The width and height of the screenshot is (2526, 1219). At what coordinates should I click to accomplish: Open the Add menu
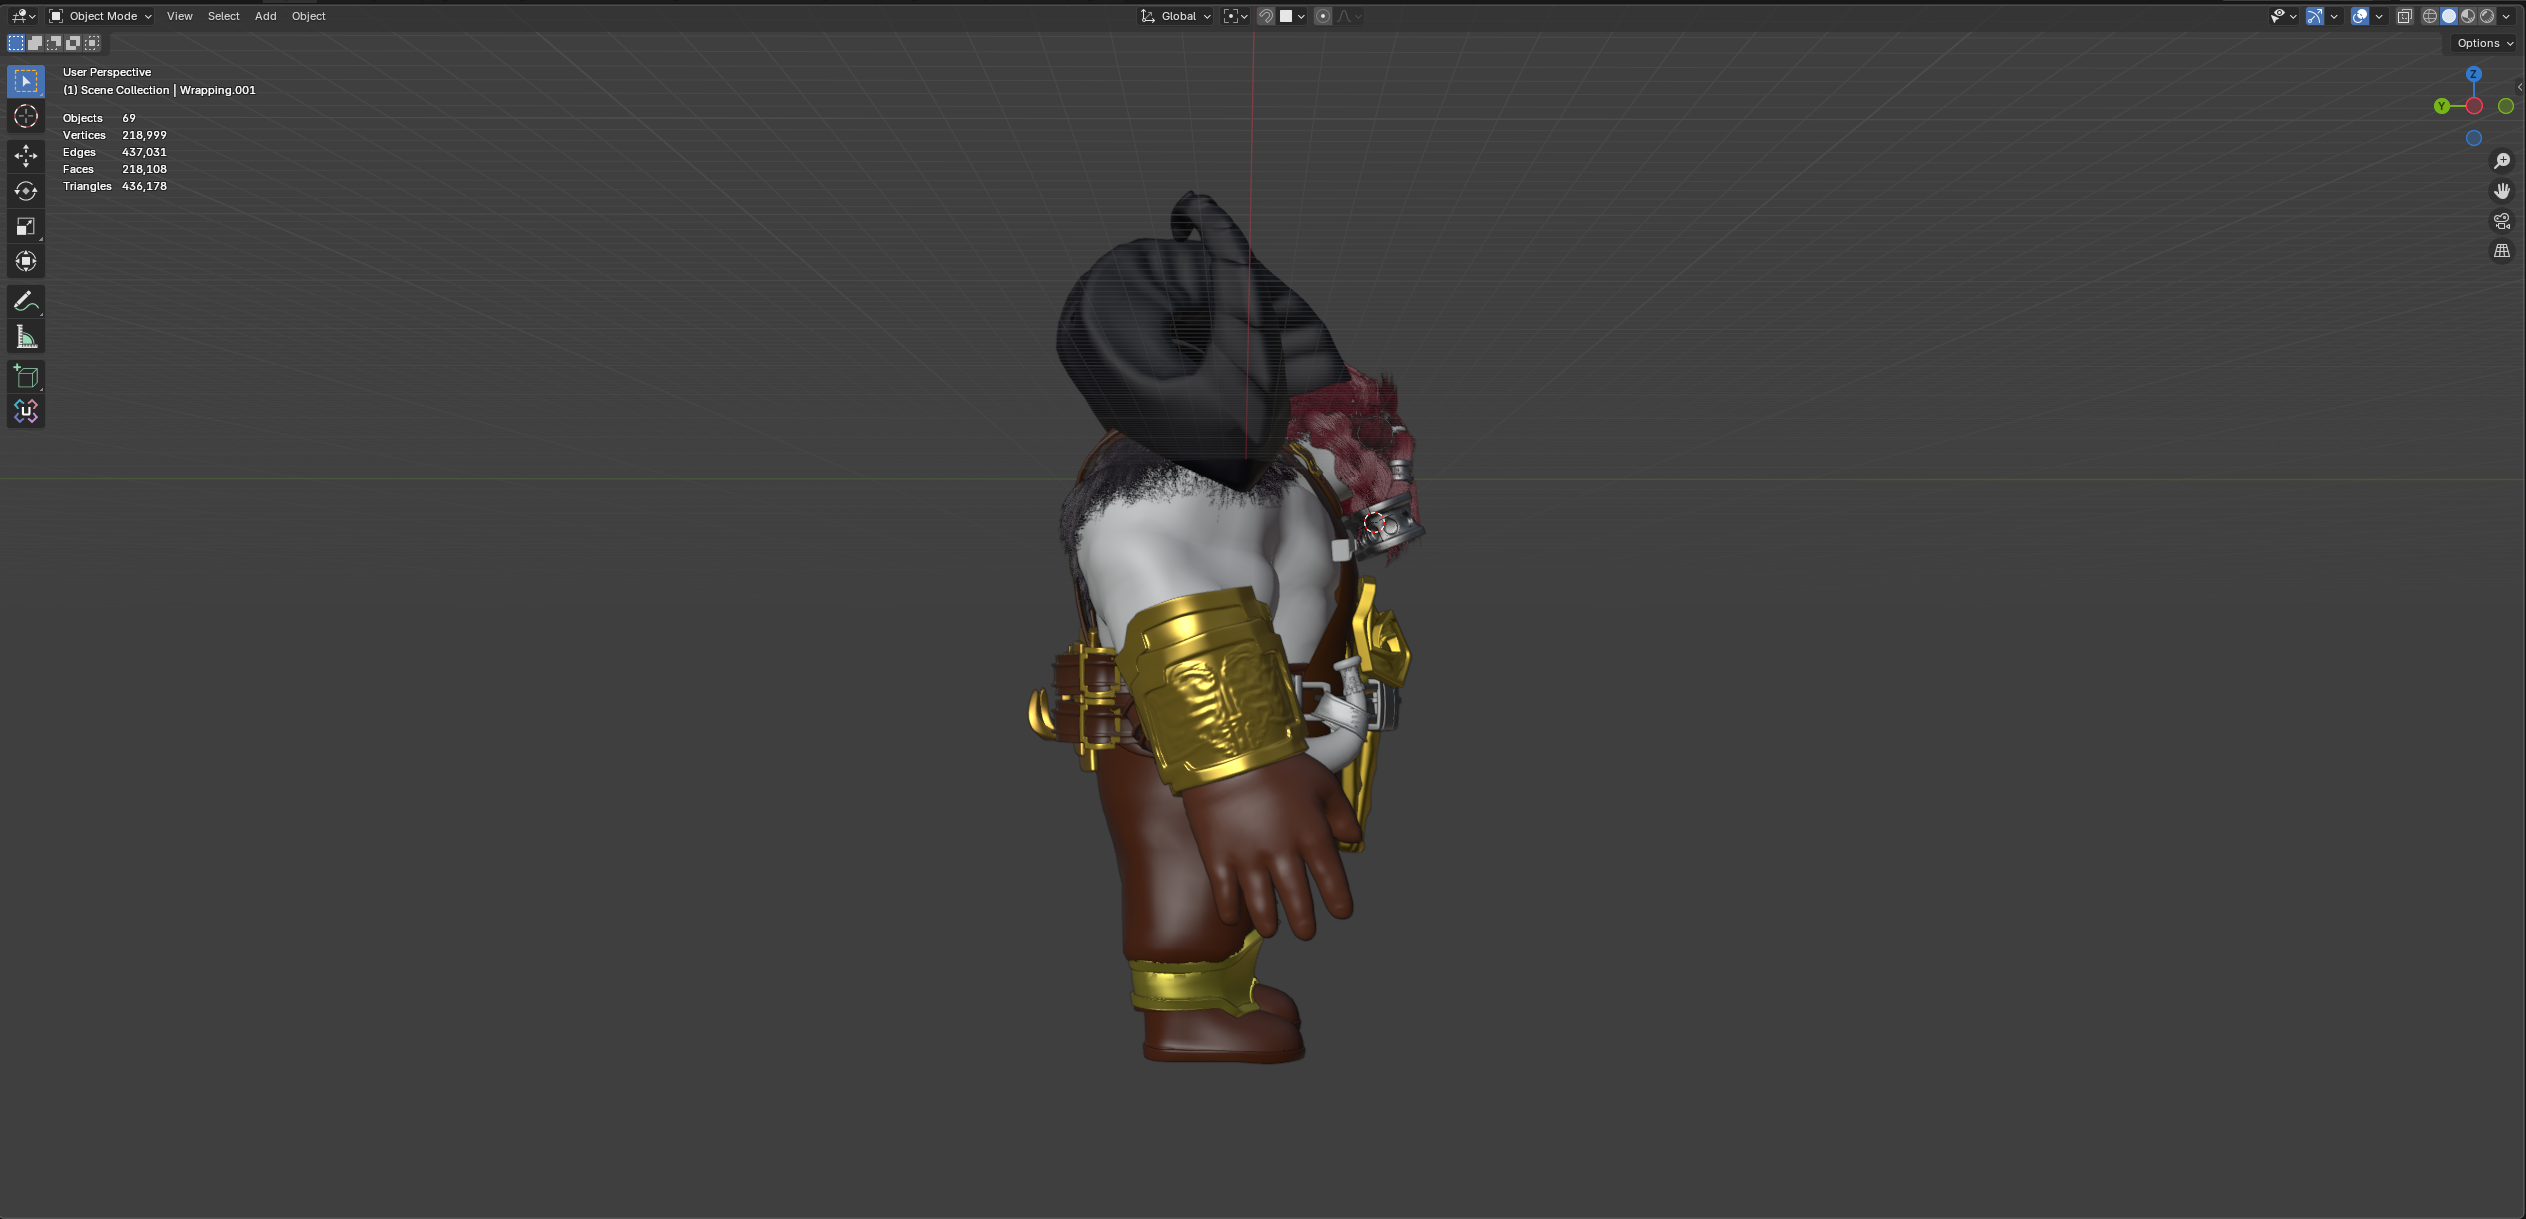pos(265,16)
